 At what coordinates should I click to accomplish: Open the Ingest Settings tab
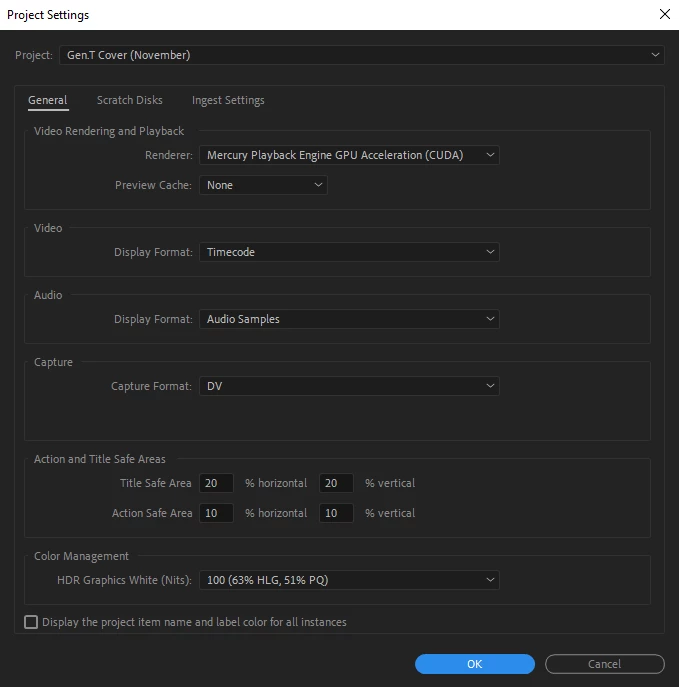click(228, 100)
